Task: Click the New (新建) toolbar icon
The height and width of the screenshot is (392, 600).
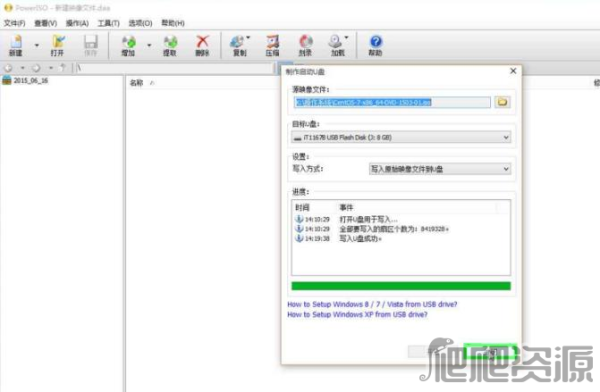Action: coord(16,45)
